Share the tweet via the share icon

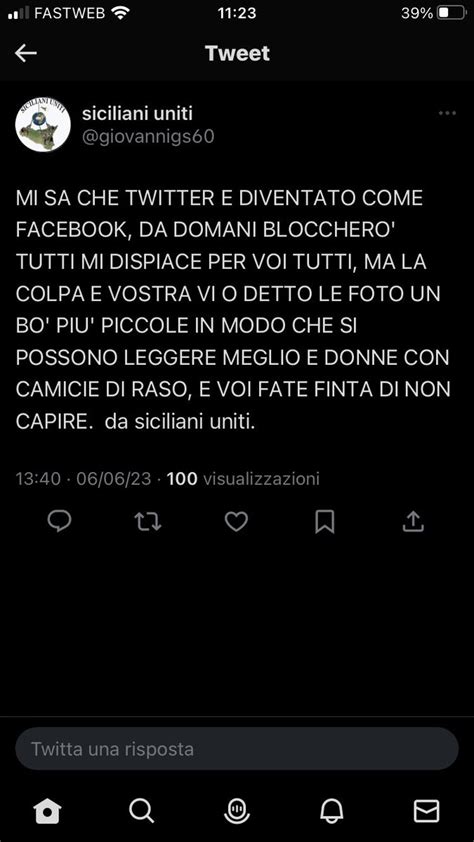(413, 521)
